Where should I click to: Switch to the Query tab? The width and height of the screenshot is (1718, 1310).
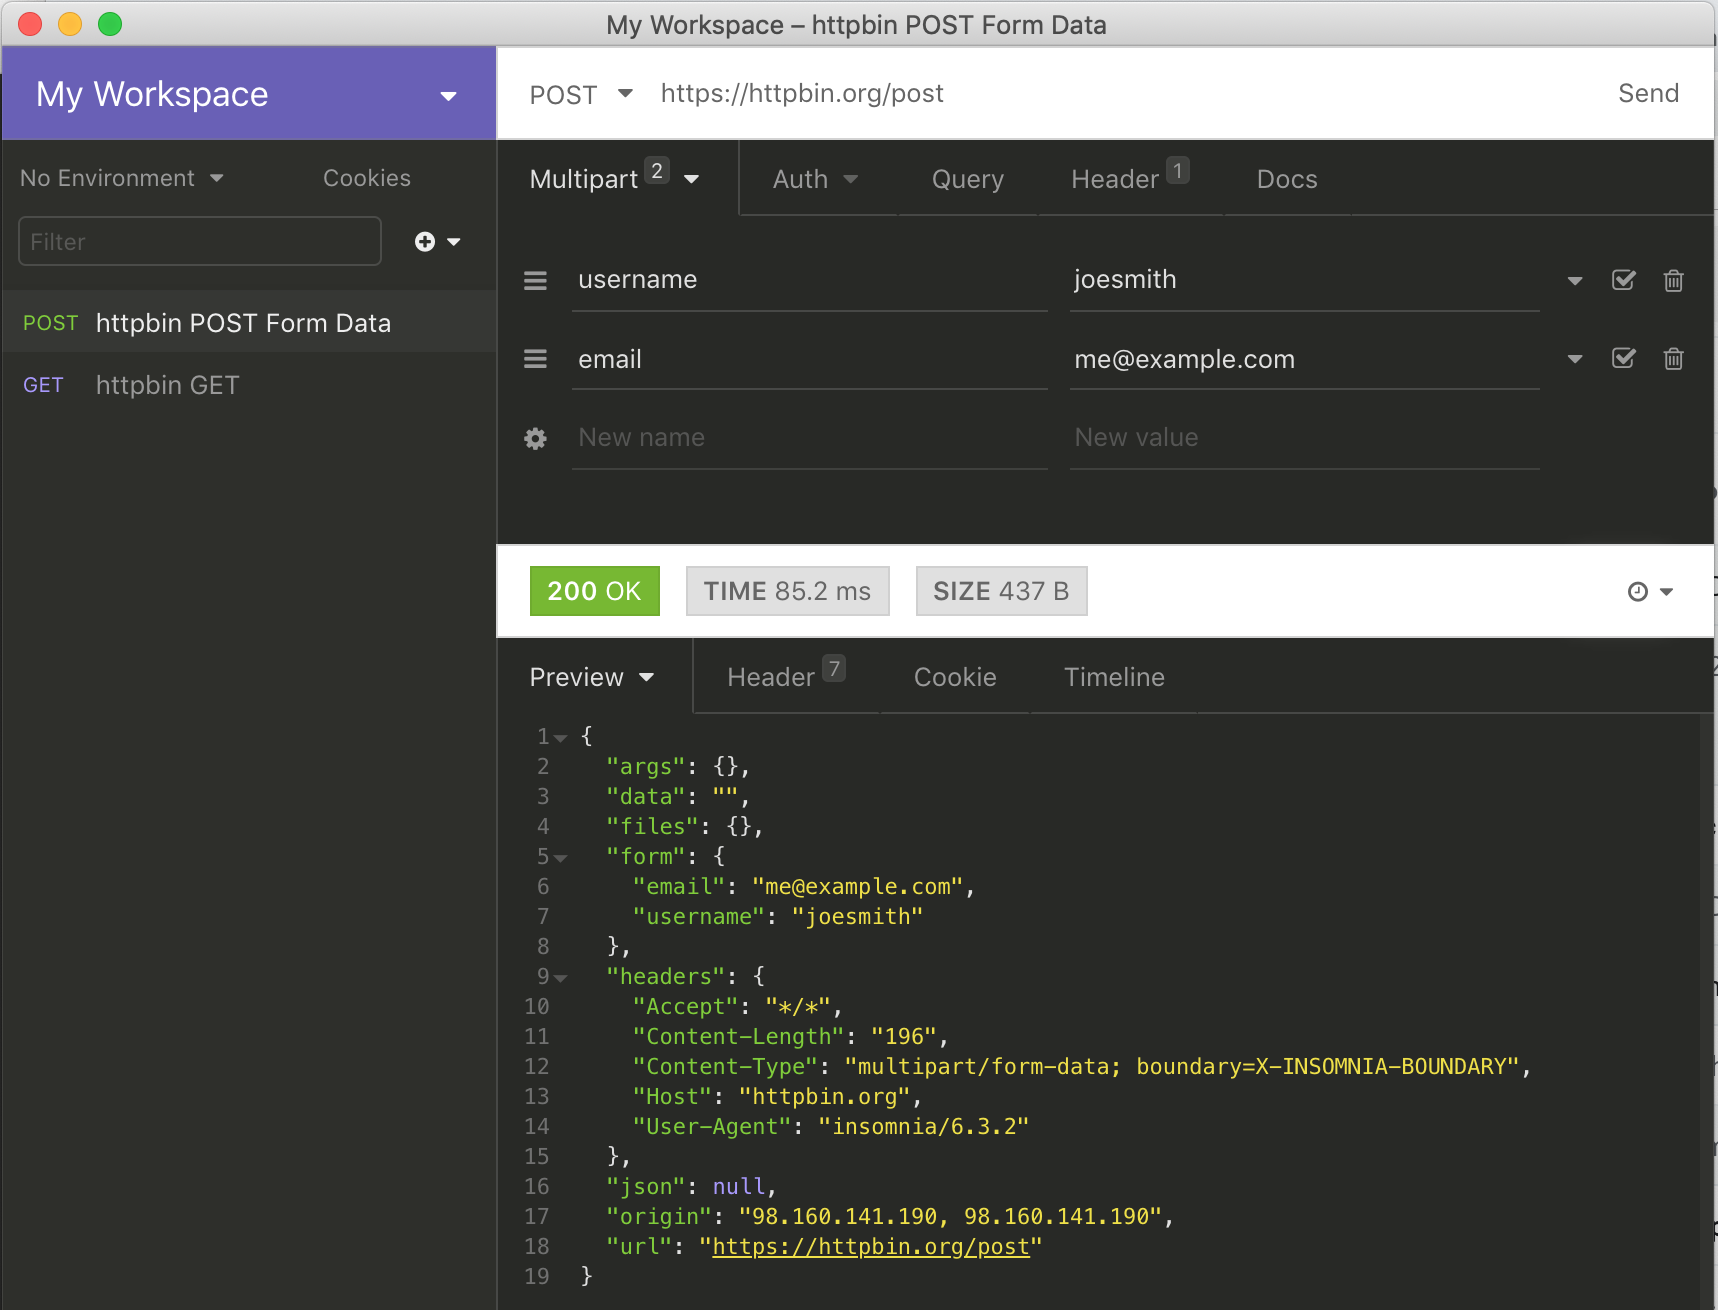968,179
